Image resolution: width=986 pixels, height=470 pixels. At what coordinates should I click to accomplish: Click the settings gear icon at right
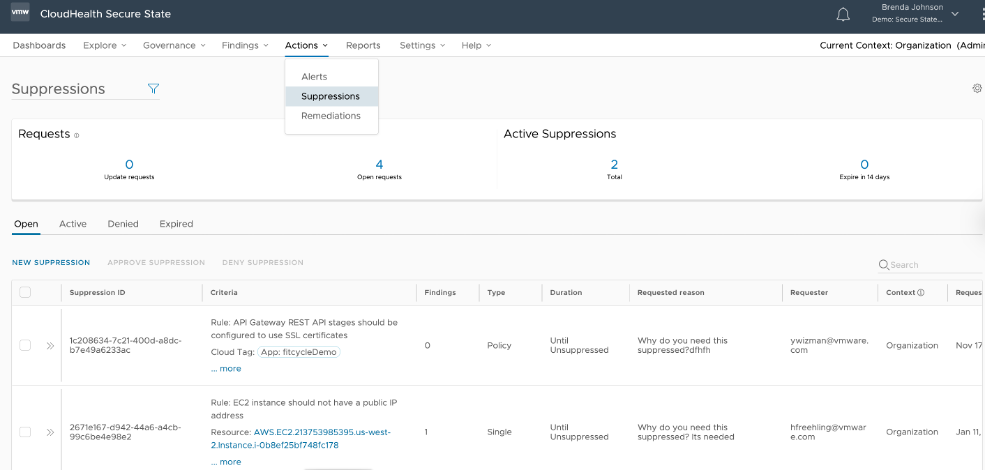(977, 88)
